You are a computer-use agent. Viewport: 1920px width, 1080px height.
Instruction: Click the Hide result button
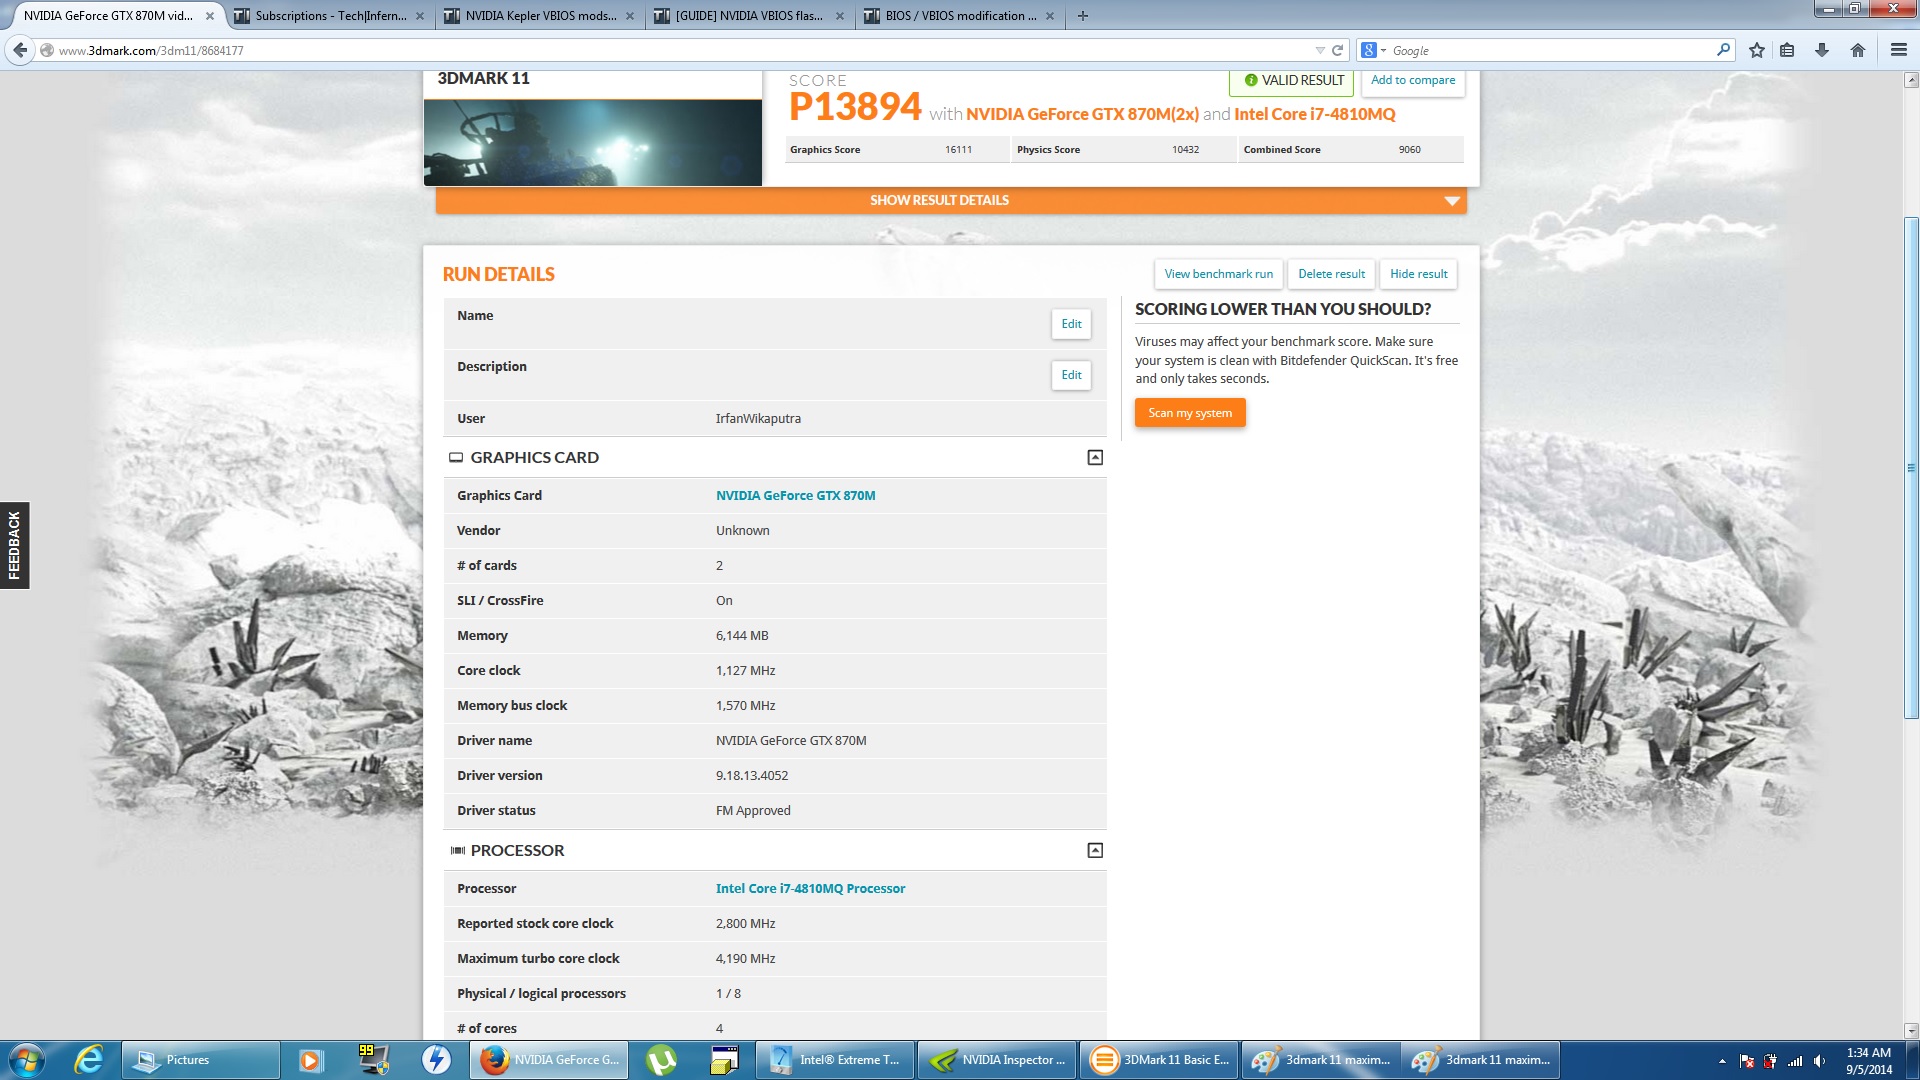pos(1418,274)
